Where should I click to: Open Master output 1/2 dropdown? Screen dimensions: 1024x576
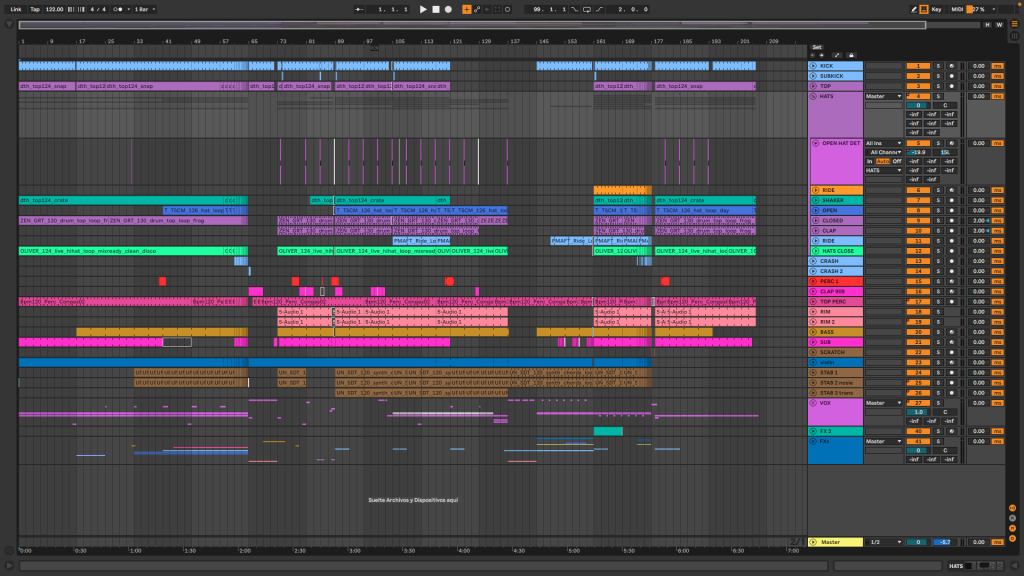(884, 542)
